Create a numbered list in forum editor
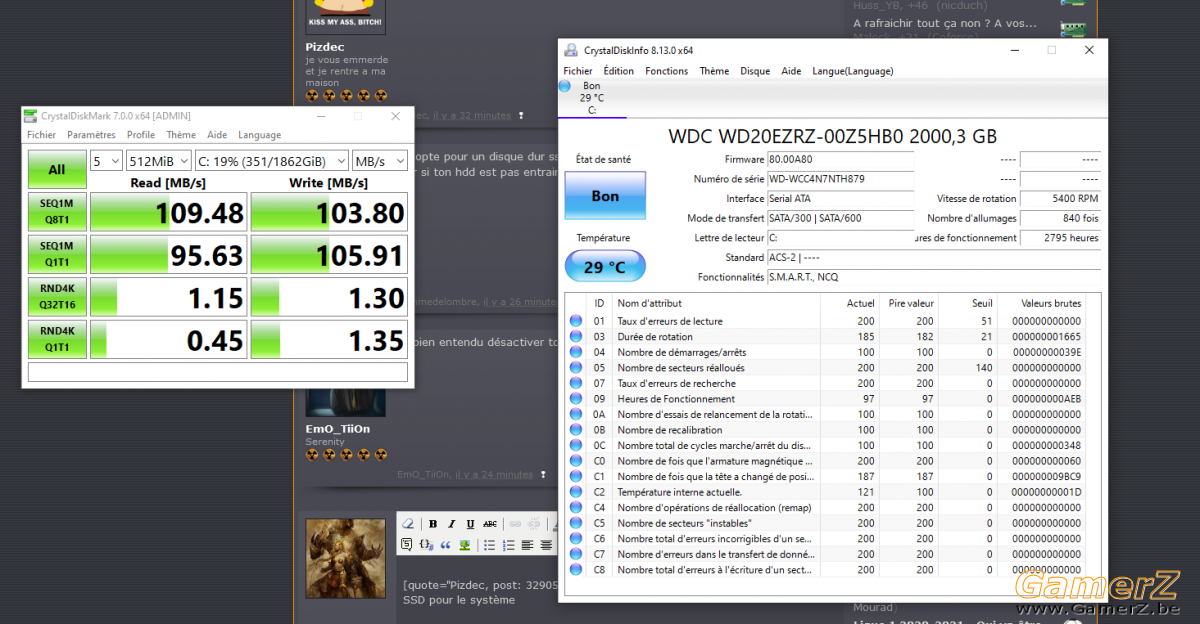Image resolution: width=1200 pixels, height=624 pixels. pos(508,545)
